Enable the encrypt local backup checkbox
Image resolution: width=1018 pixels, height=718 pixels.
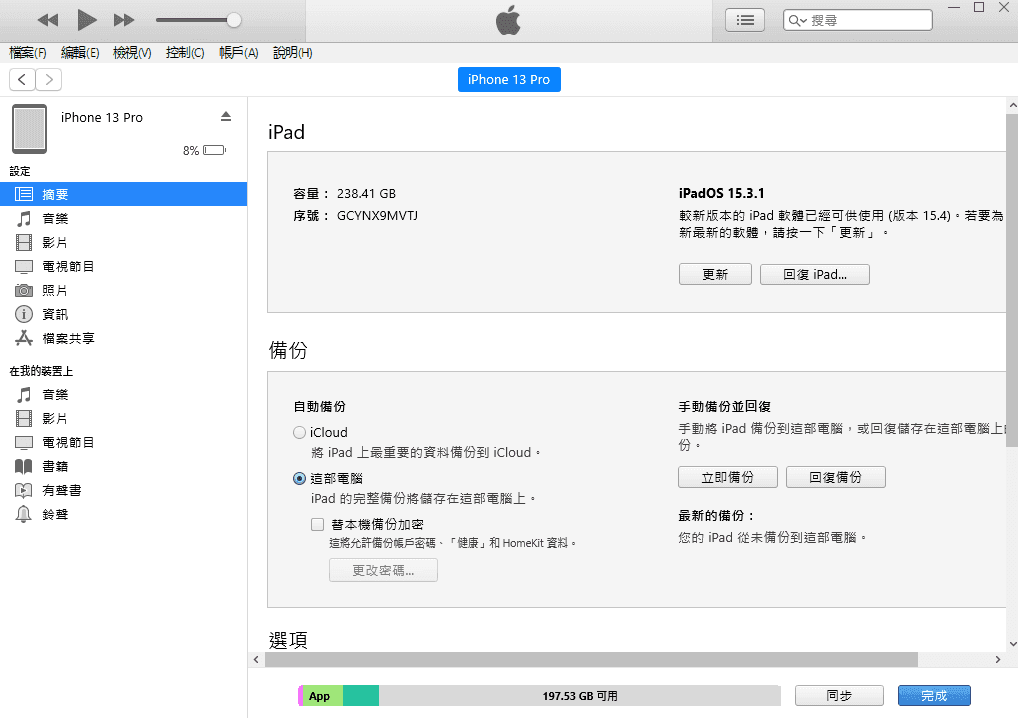[x=318, y=524]
